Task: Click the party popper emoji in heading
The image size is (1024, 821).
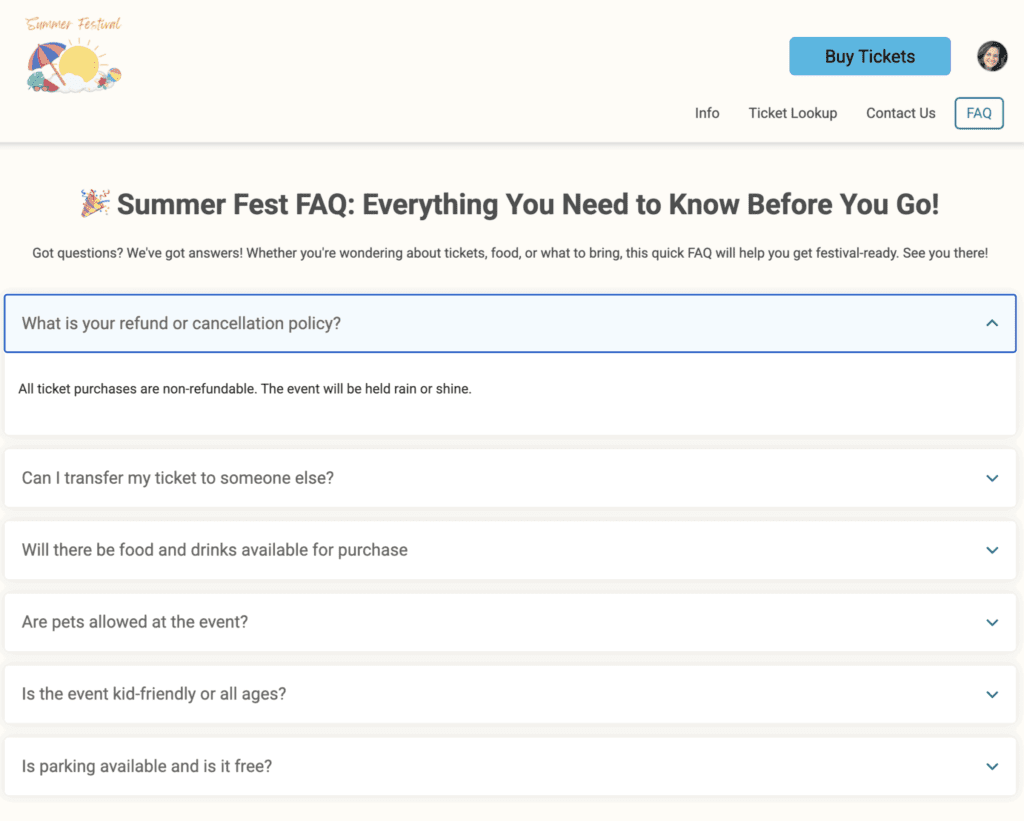Action: coord(95,204)
